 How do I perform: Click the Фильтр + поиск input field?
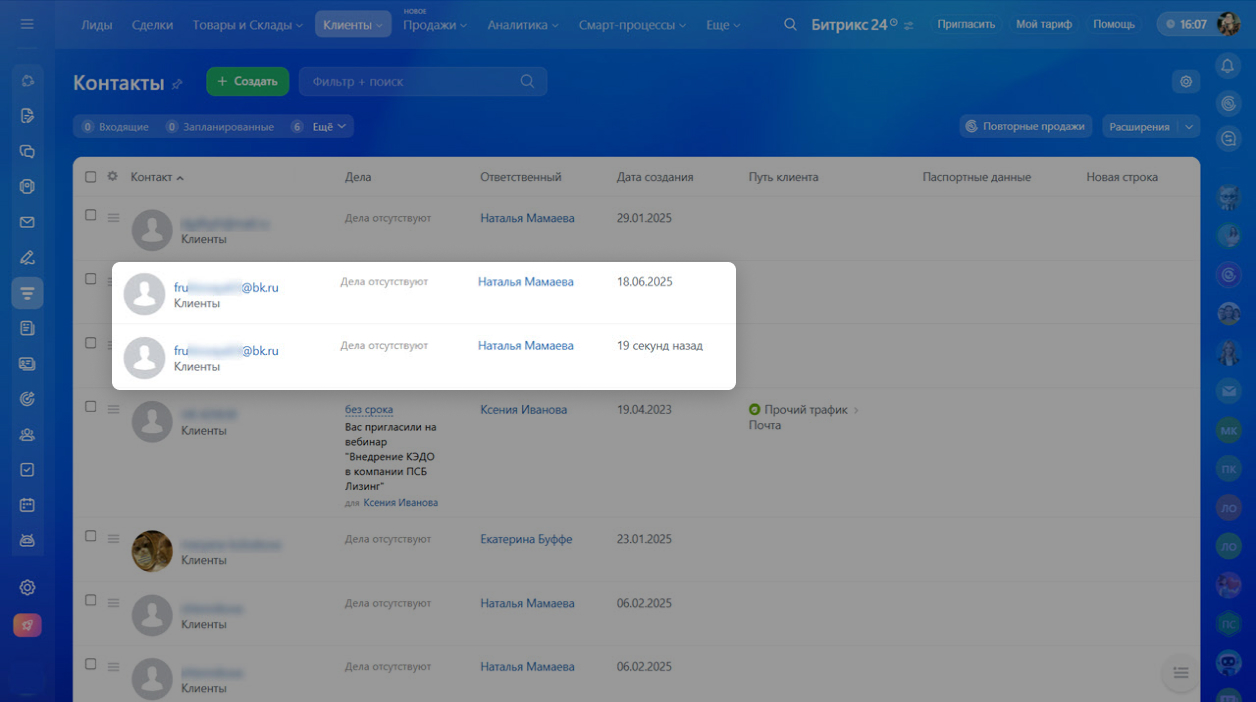(x=410, y=82)
